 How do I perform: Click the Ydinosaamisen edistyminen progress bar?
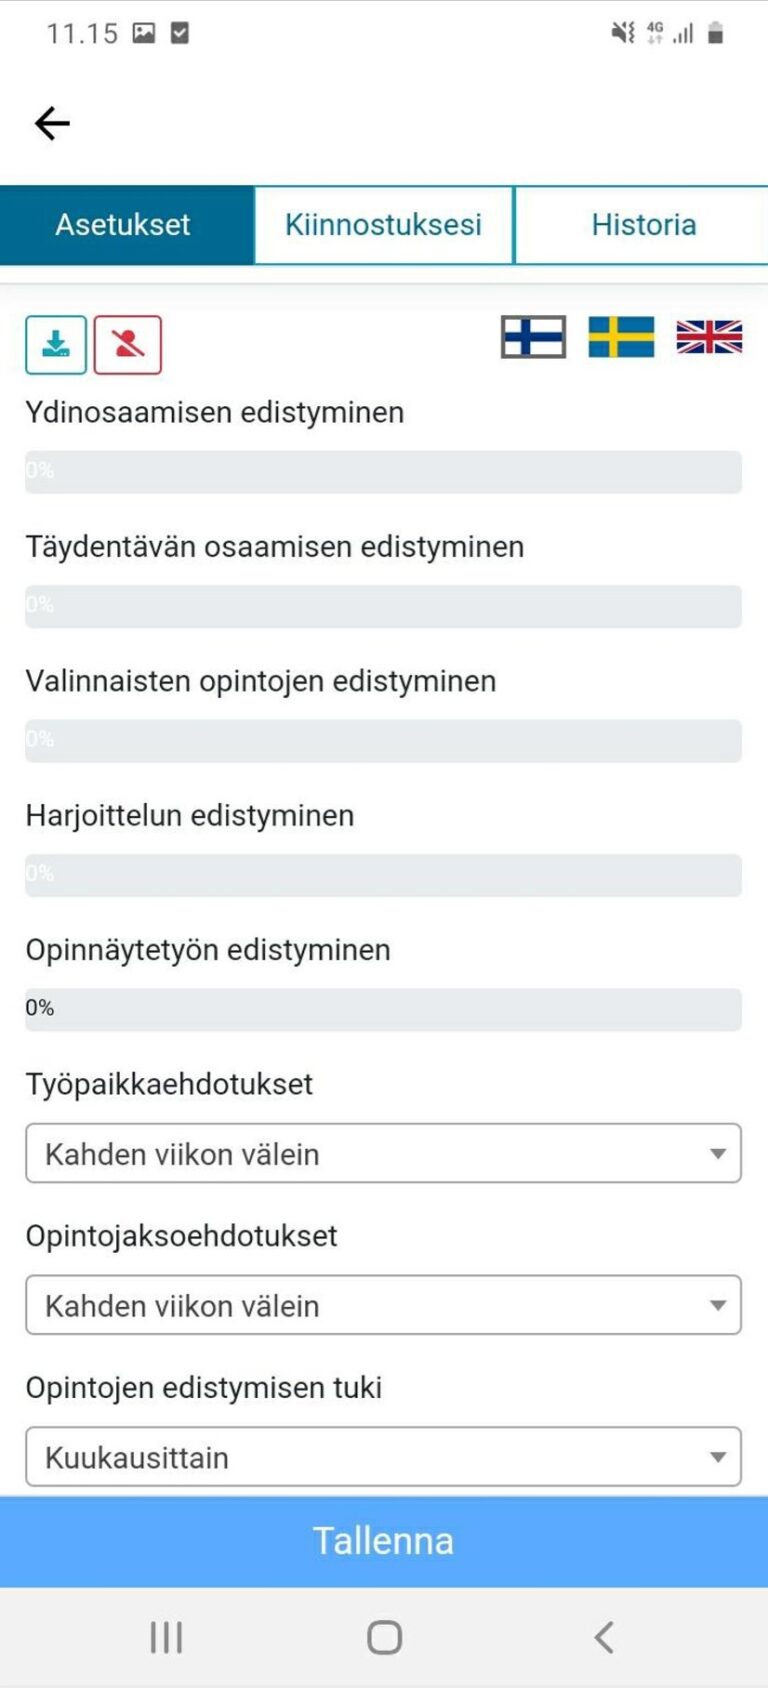tap(383, 470)
